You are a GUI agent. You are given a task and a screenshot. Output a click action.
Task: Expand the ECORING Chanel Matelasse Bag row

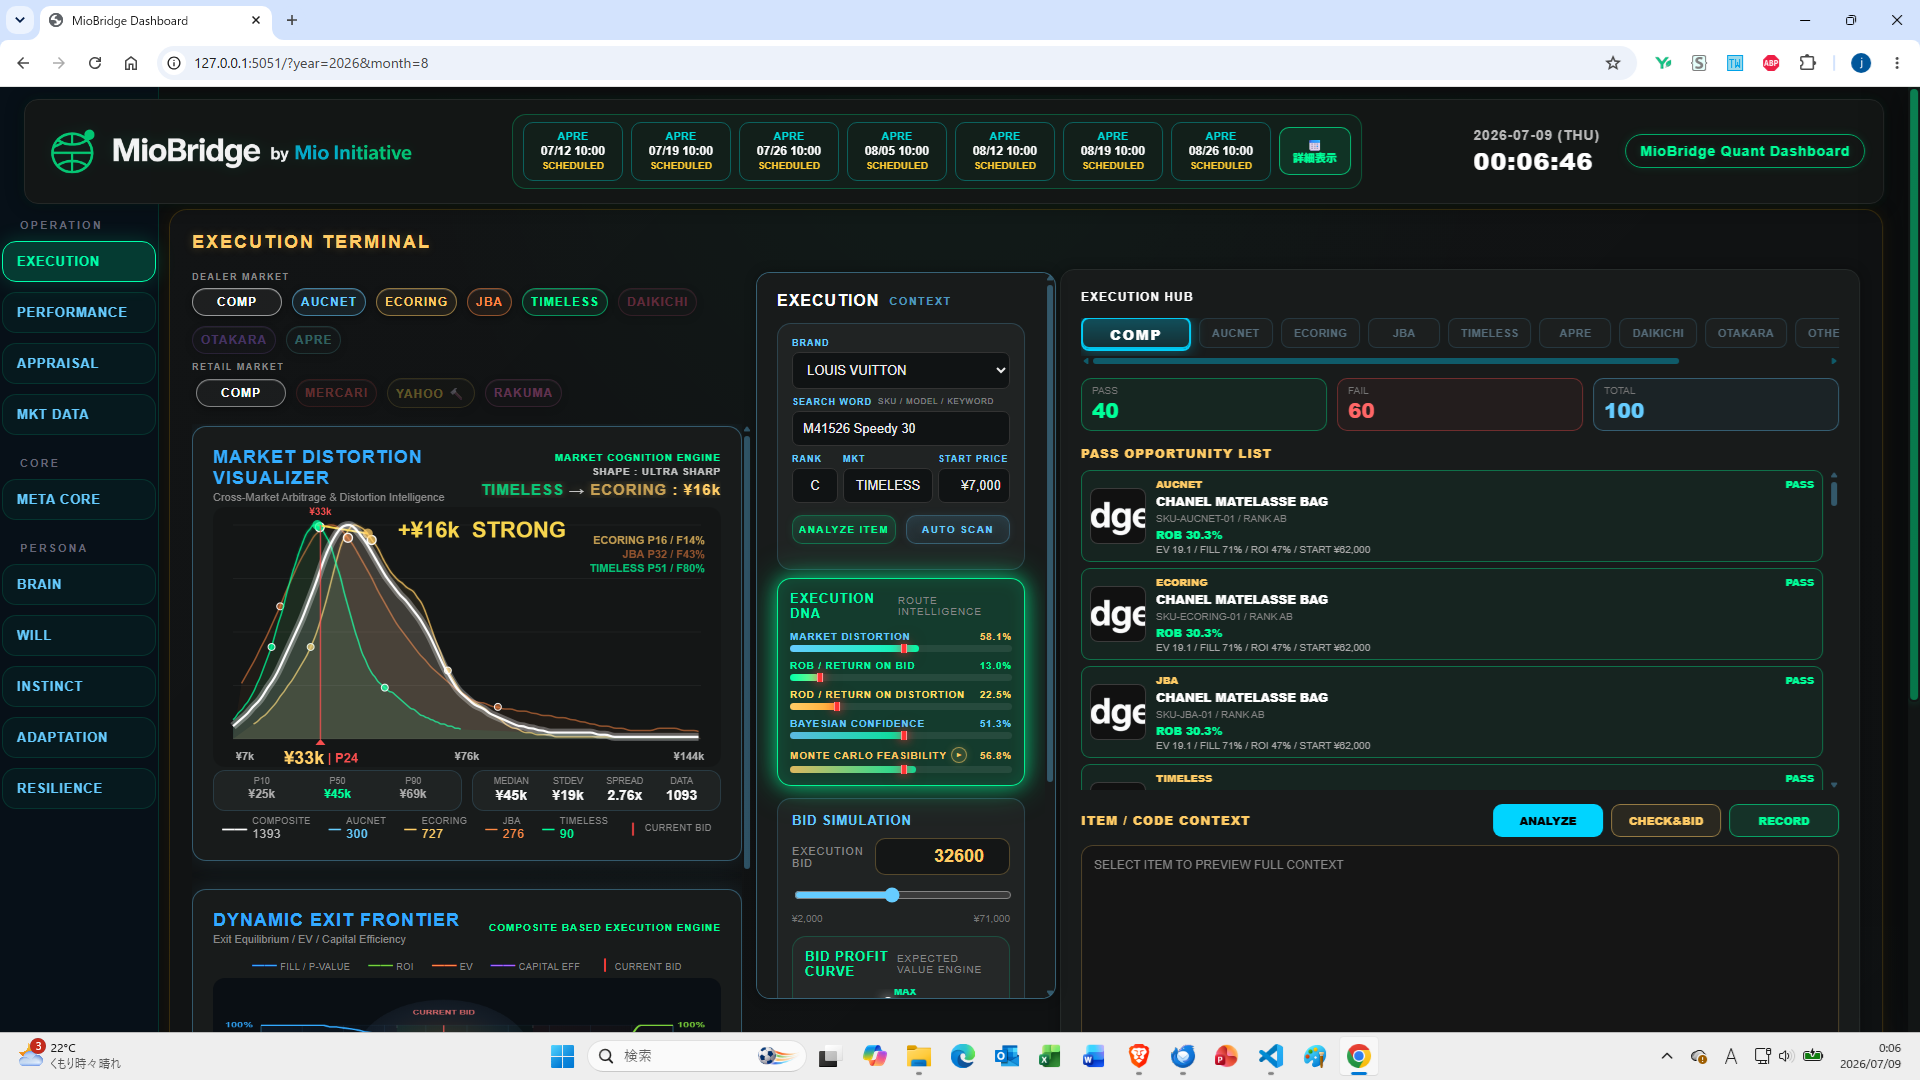click(1451, 614)
